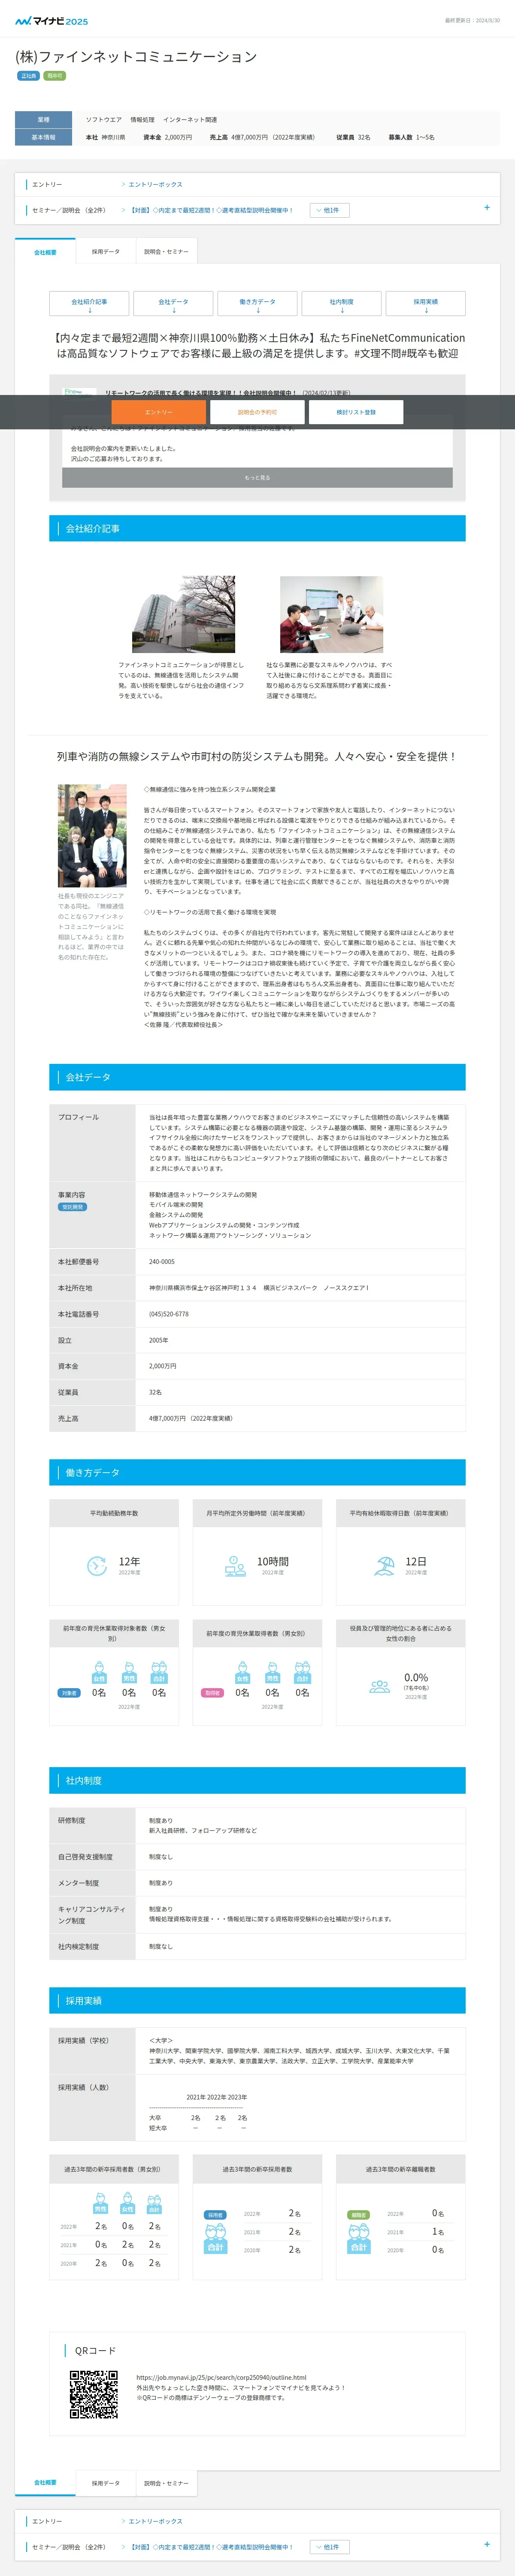The image size is (515, 2576).
Task: Jump to 社内制度 via anchor button
Action: pyautogui.click(x=341, y=304)
